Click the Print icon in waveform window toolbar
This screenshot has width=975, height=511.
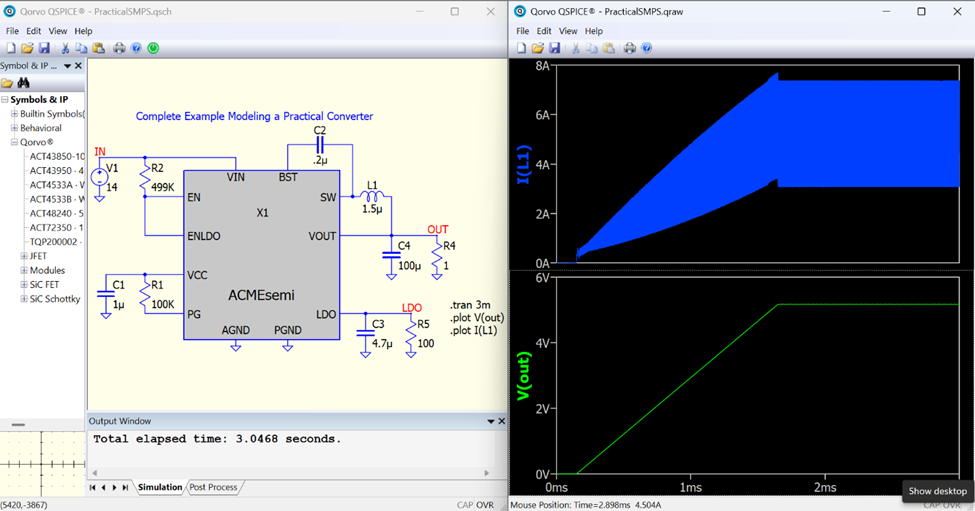point(630,48)
